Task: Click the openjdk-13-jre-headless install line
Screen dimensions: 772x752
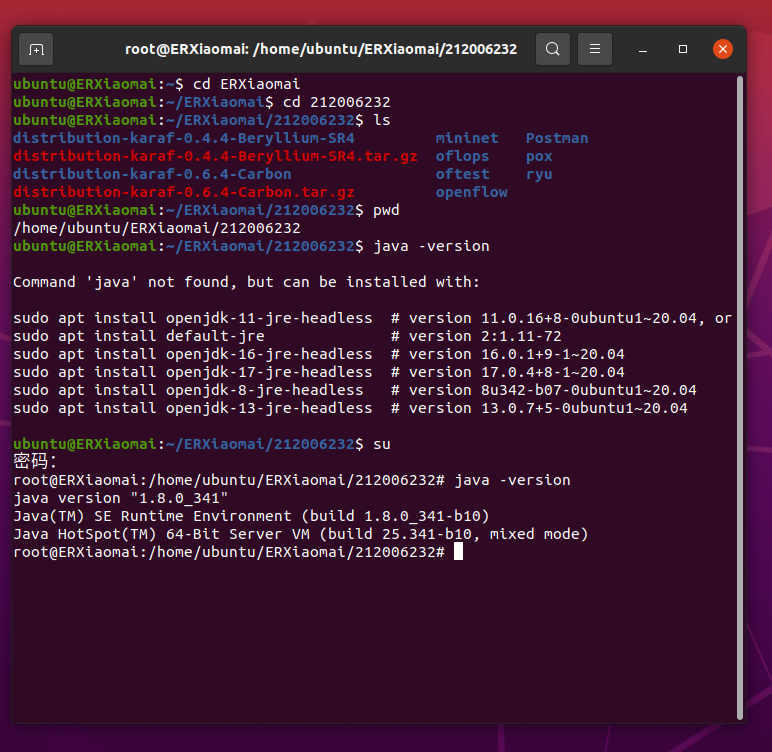Action: coord(350,408)
